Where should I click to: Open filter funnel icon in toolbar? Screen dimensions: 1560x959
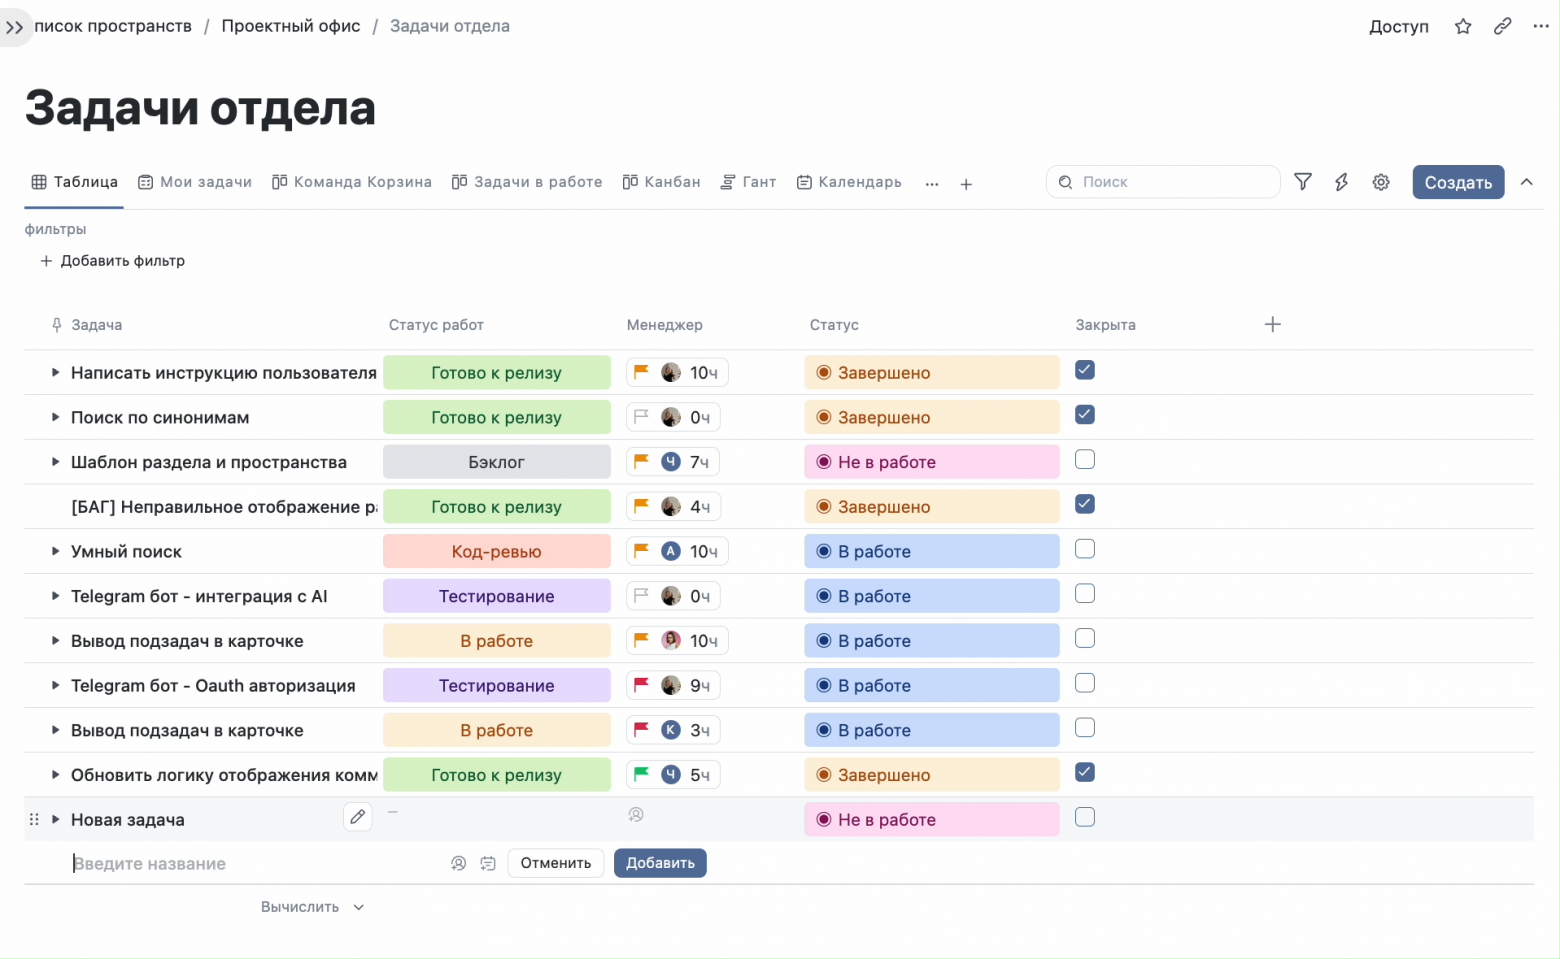pyautogui.click(x=1302, y=182)
